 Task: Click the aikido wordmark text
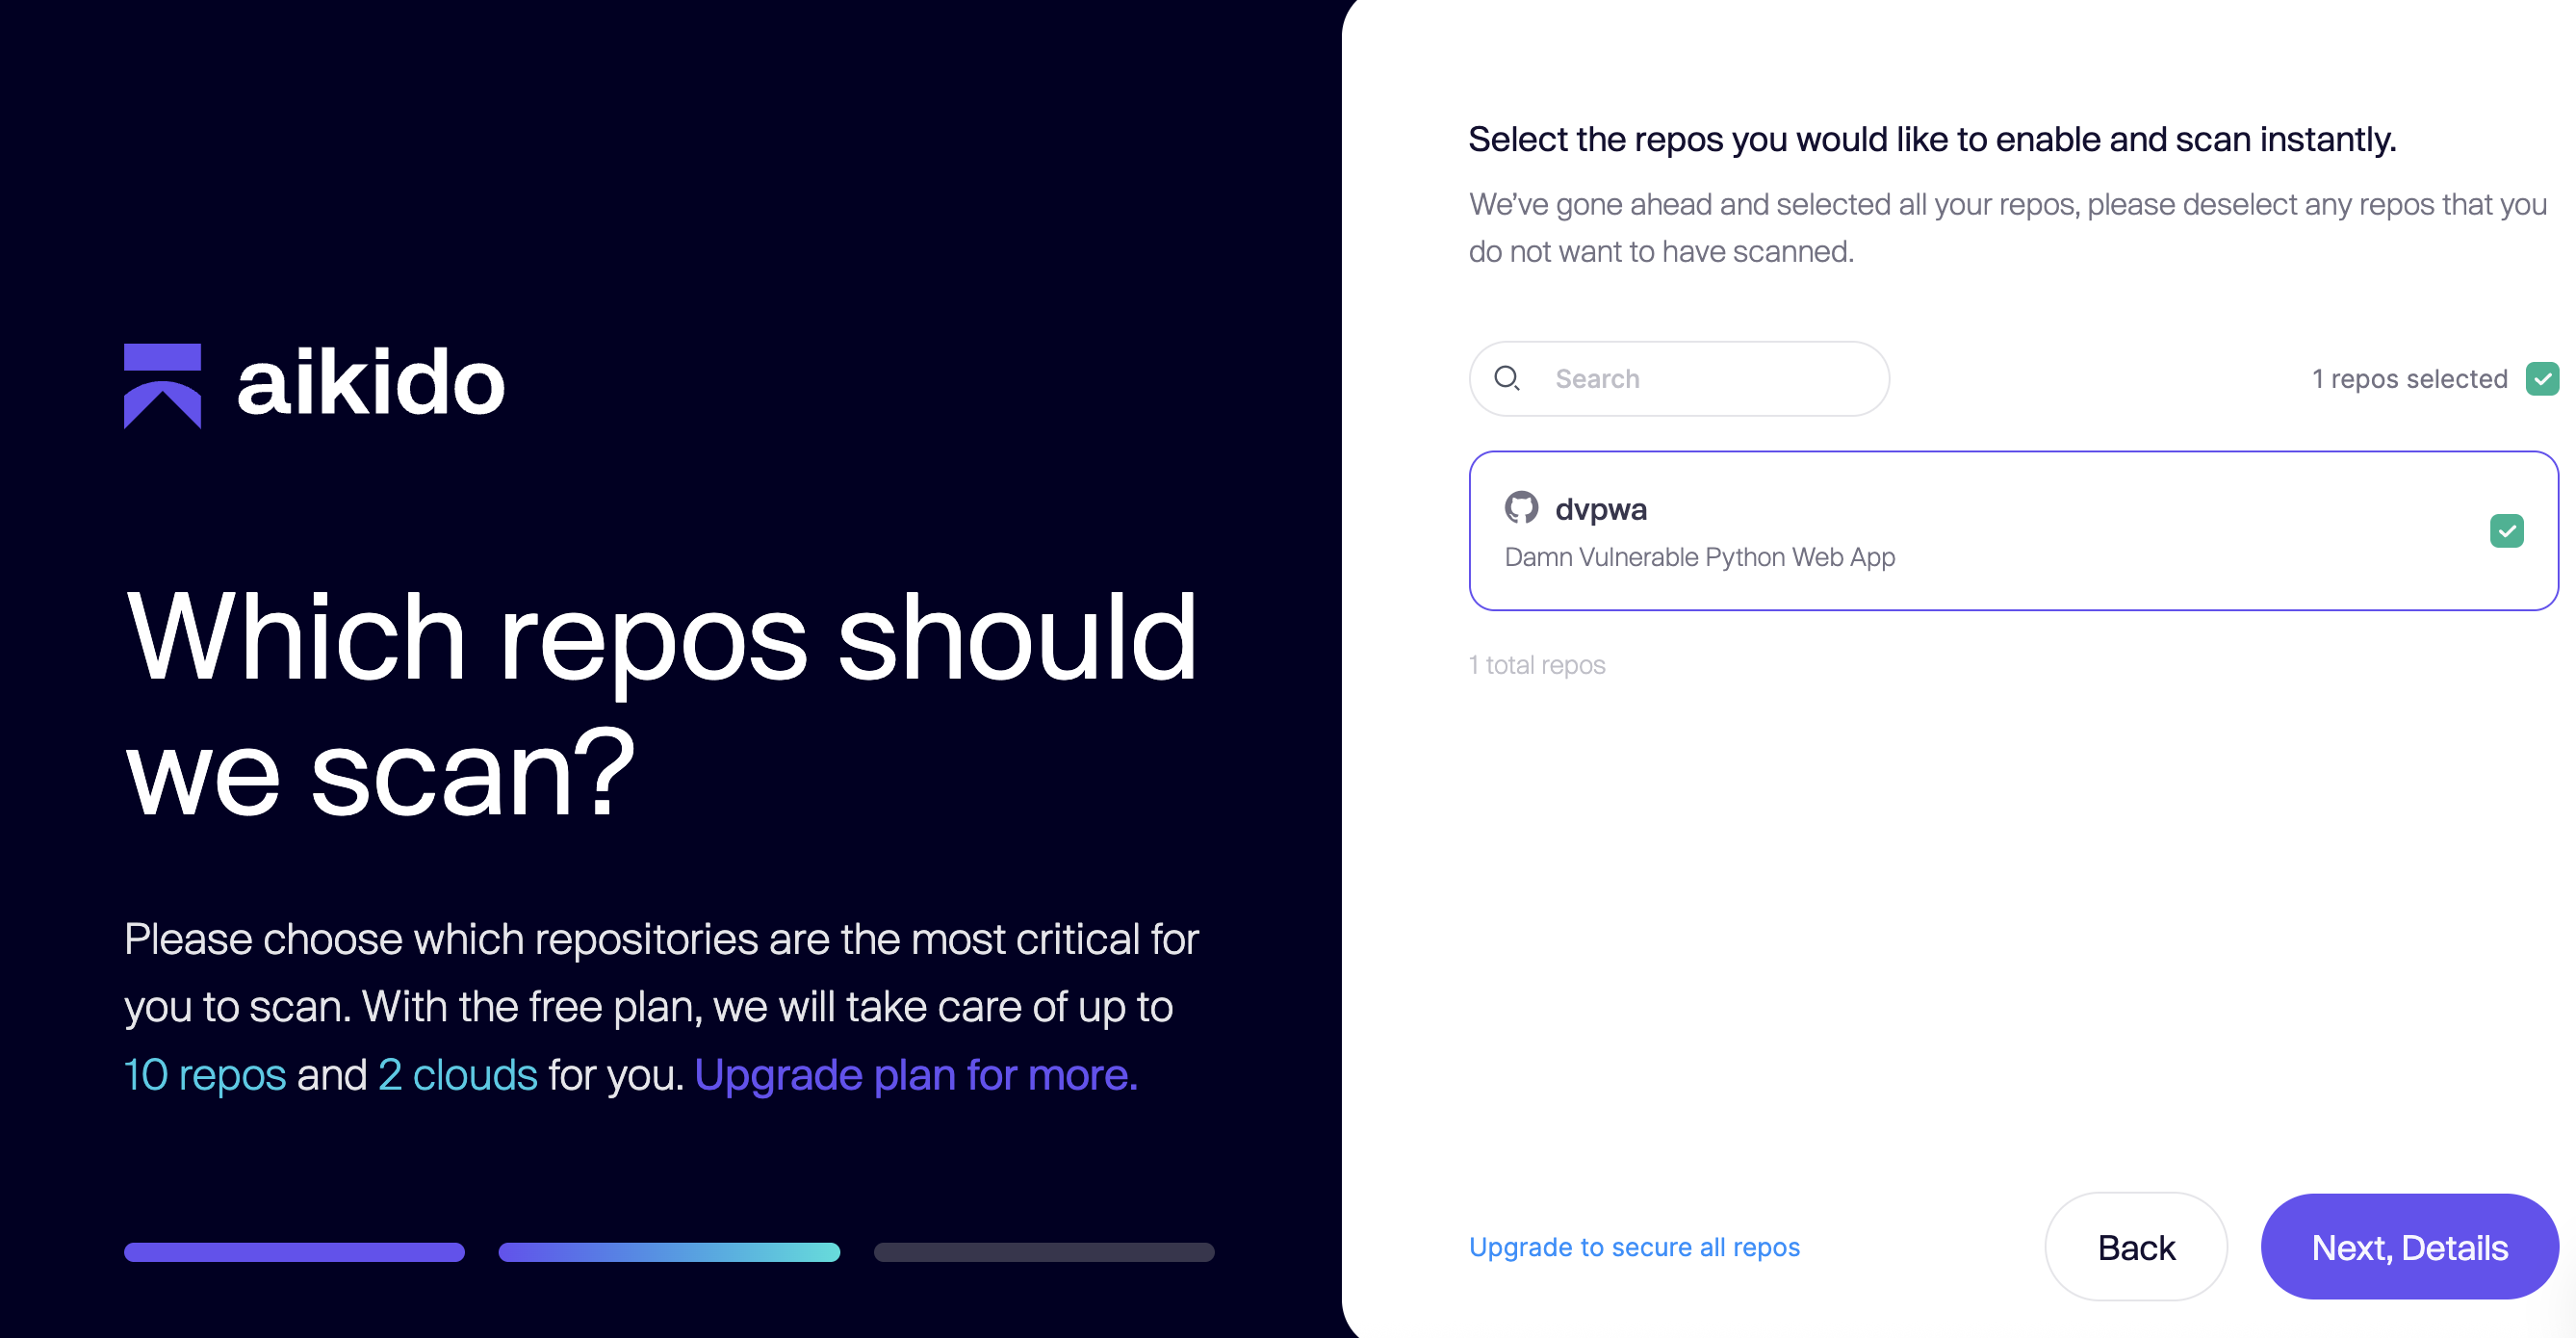371,383
